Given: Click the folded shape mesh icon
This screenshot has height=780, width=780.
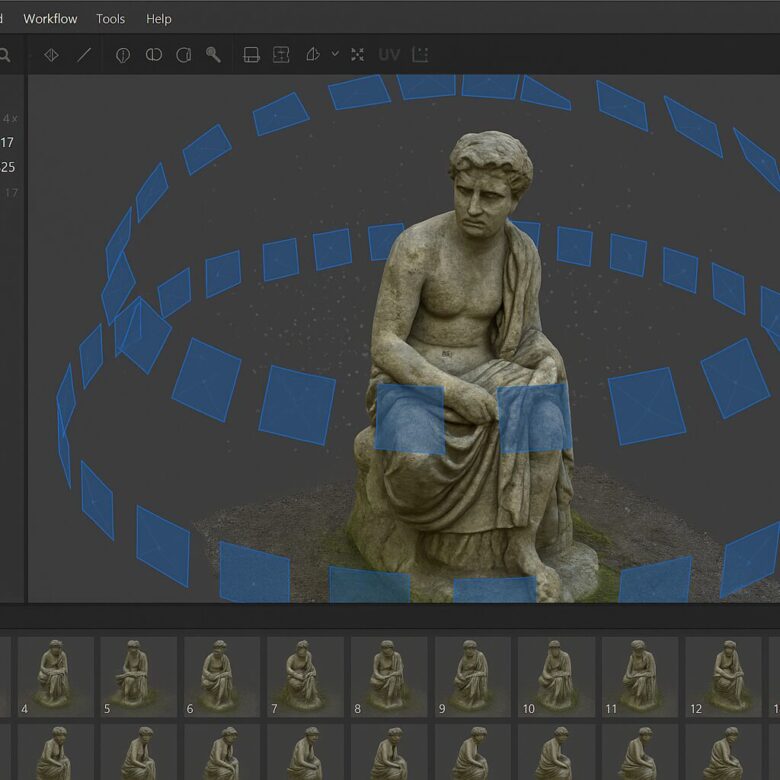Looking at the screenshot, I should click(x=313, y=54).
